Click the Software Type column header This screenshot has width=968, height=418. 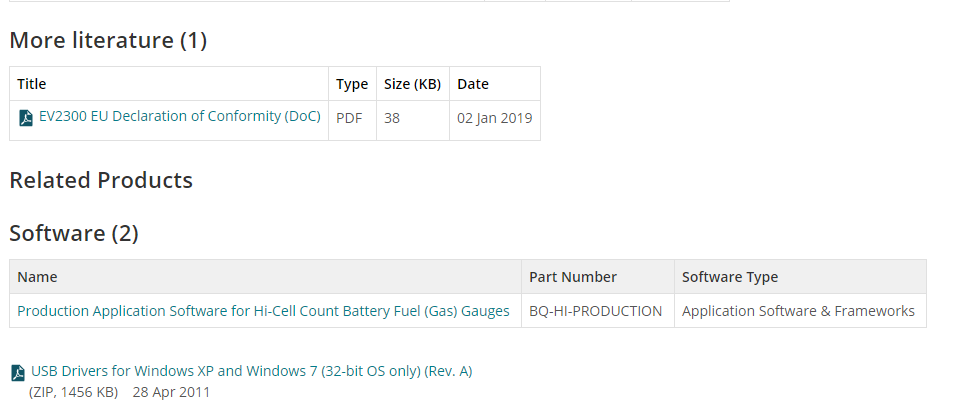pos(730,277)
